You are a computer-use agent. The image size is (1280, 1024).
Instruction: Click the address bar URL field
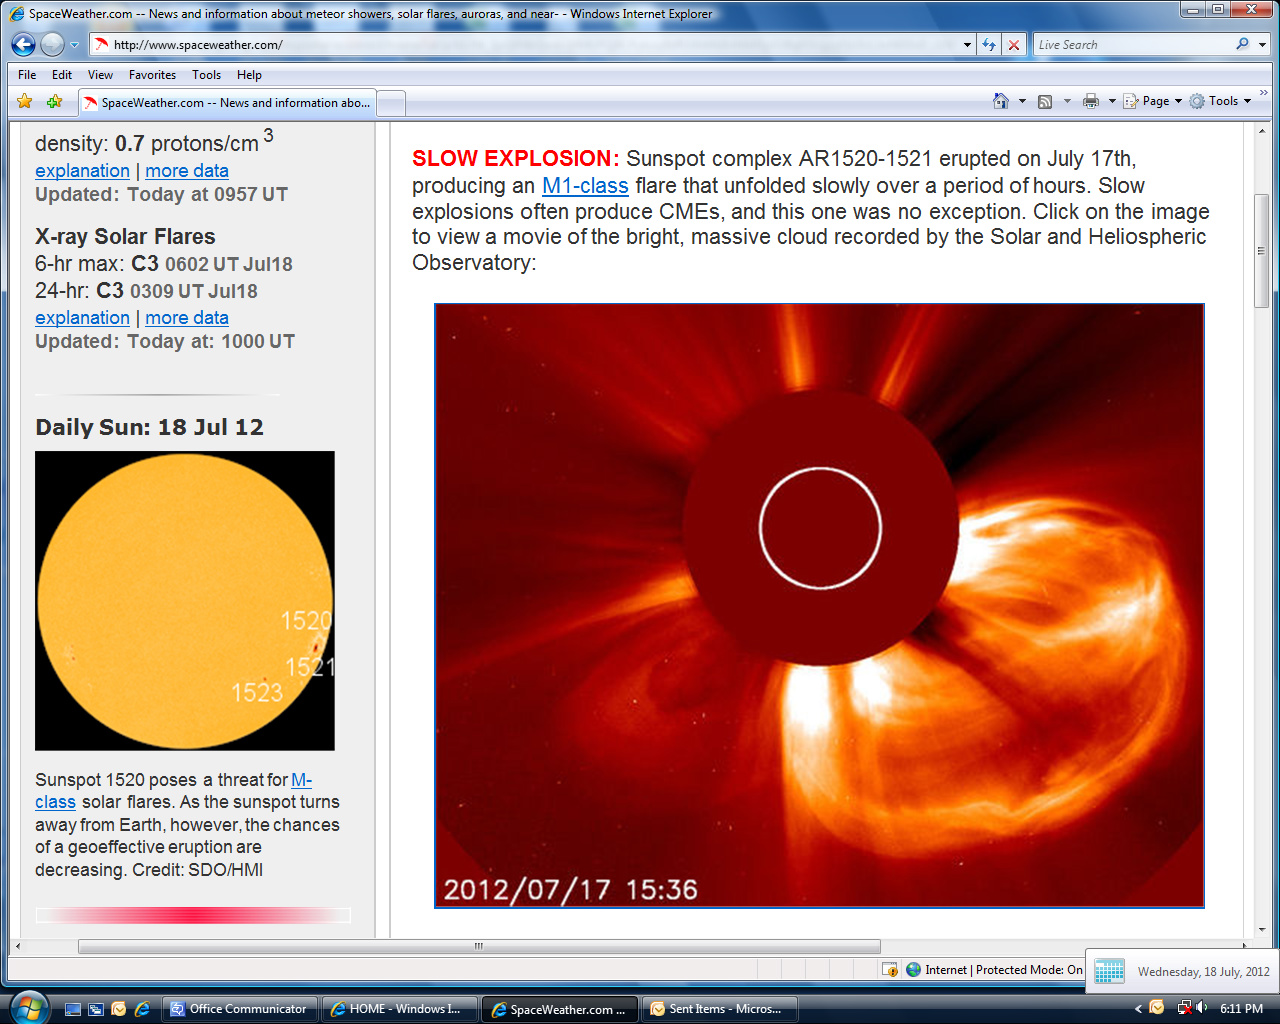(525, 44)
